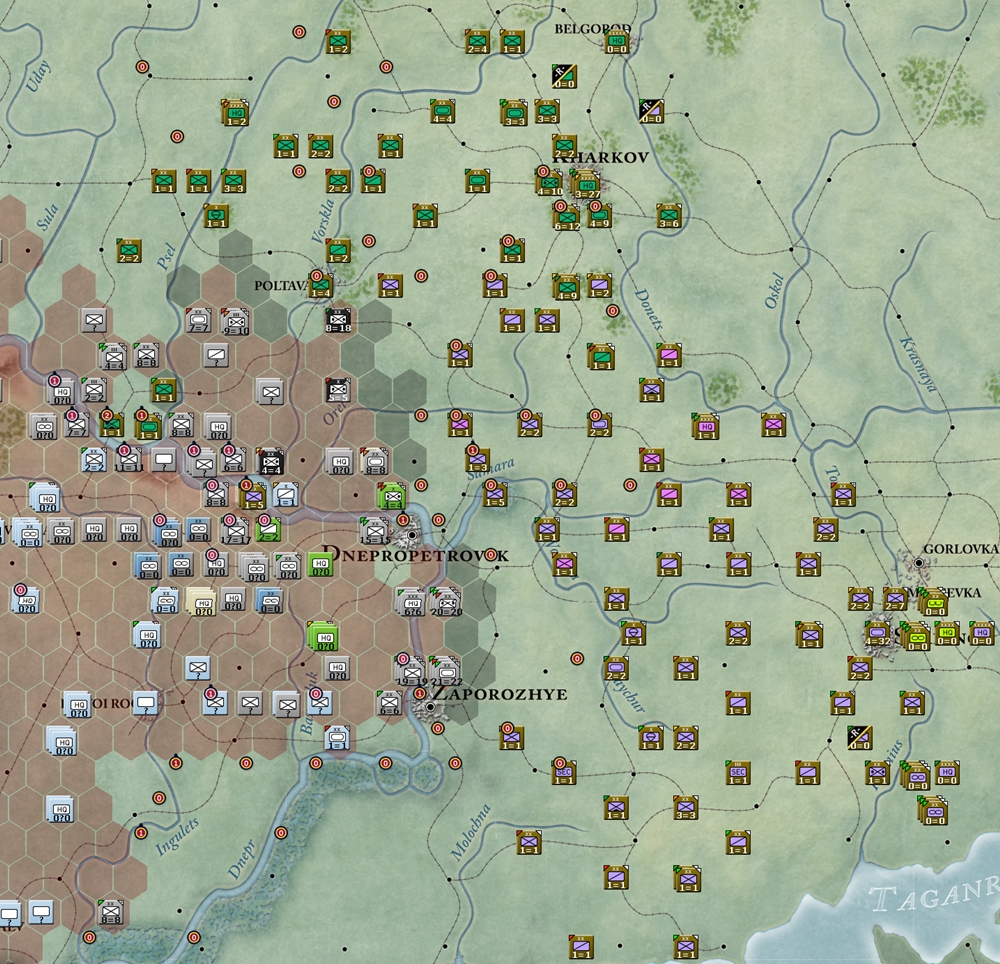Select the black 5=5 brigade counter
The width and height of the screenshot is (1000, 964).
pyautogui.click(x=338, y=390)
